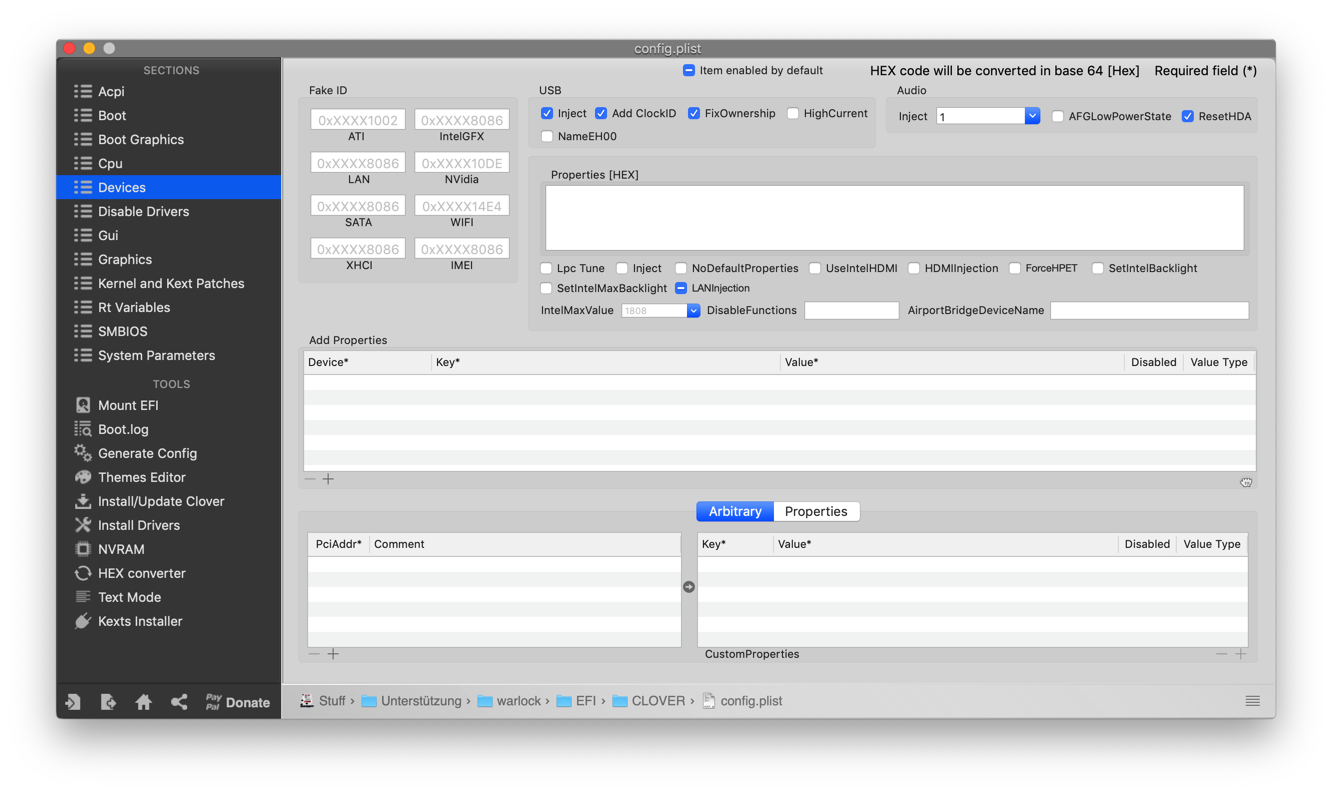Uncheck the USB Inject checkbox
This screenshot has height=793, width=1332.
point(547,113)
